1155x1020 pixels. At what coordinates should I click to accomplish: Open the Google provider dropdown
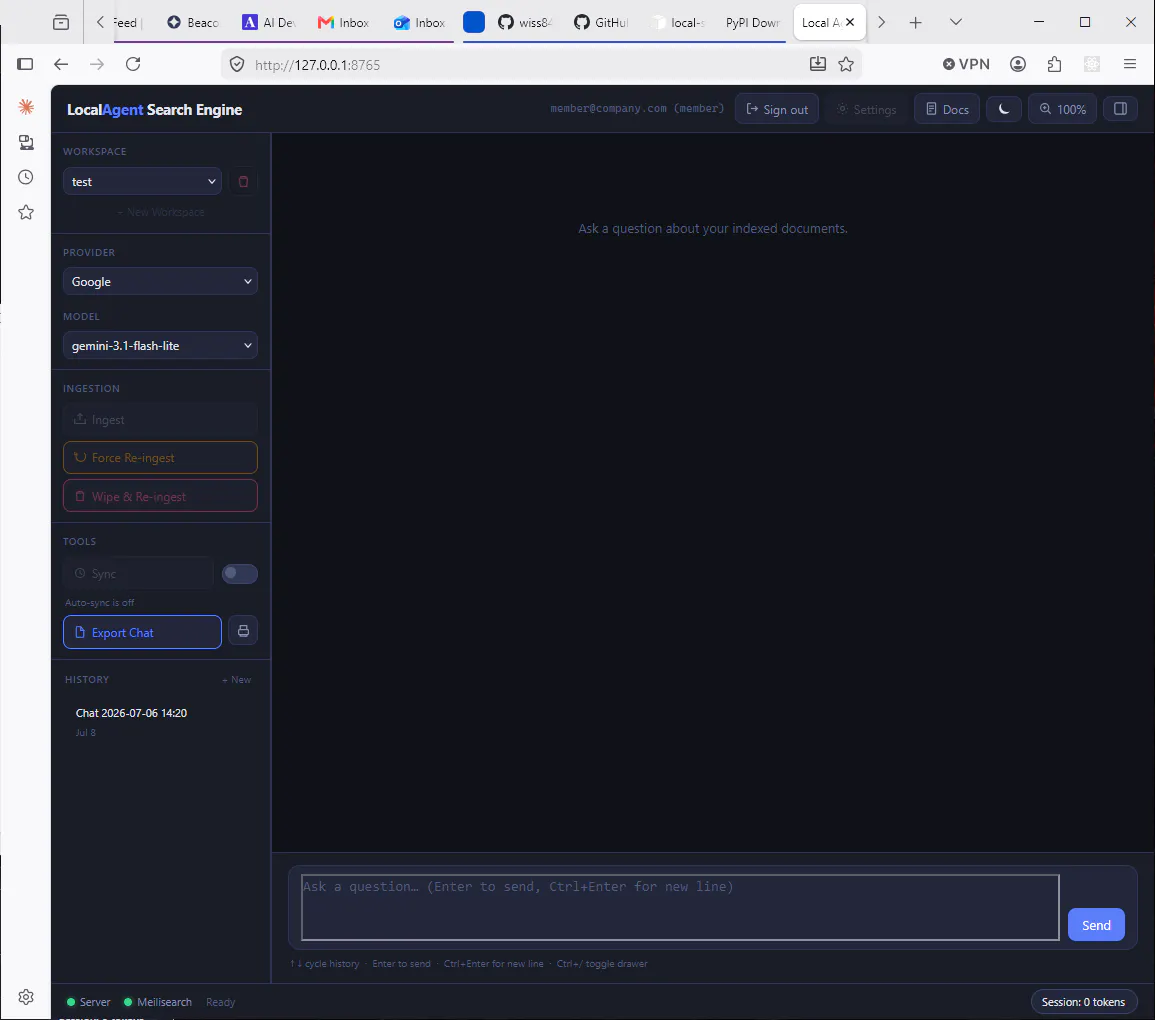coord(160,281)
